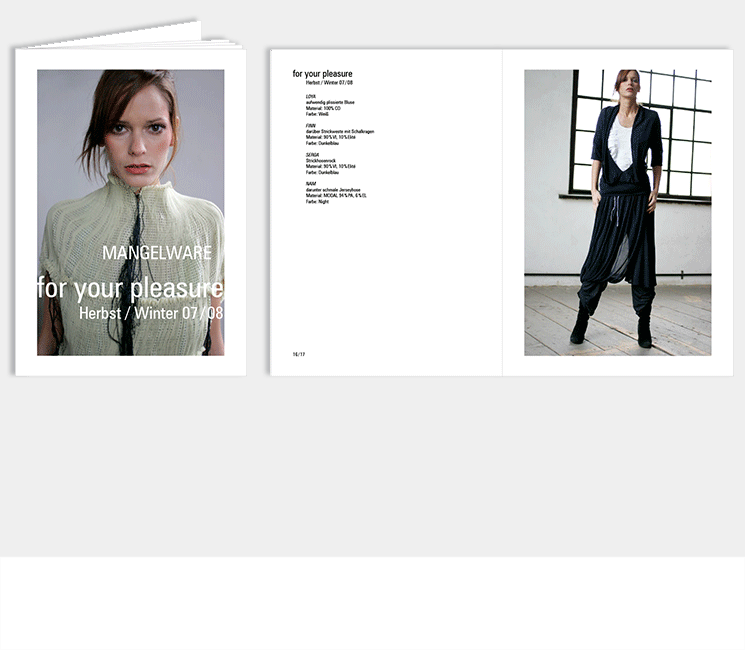Viewport: 745px width, 650px height.
Task: Click the 'darunter schmale Jerseyhose' line
Action: click(333, 190)
